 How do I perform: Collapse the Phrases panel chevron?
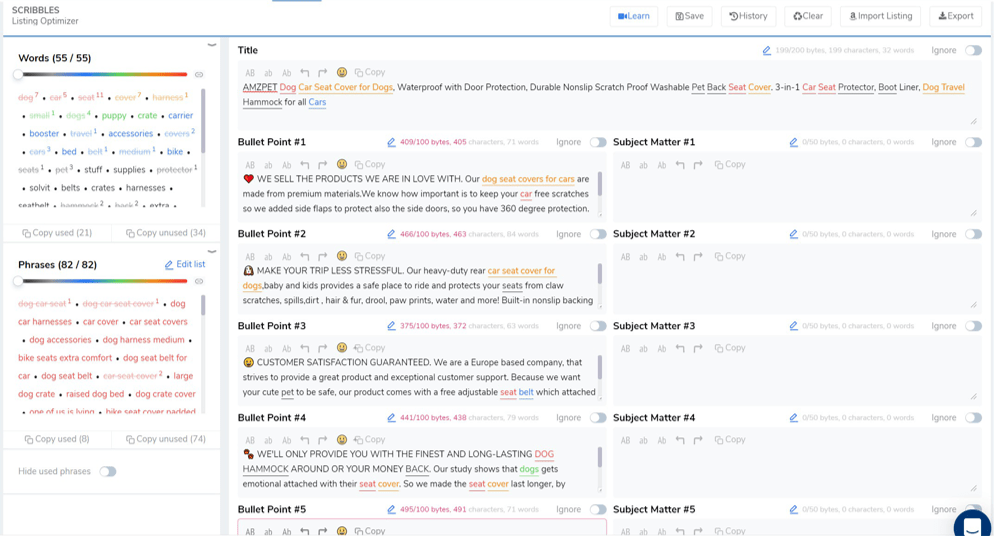(x=212, y=252)
